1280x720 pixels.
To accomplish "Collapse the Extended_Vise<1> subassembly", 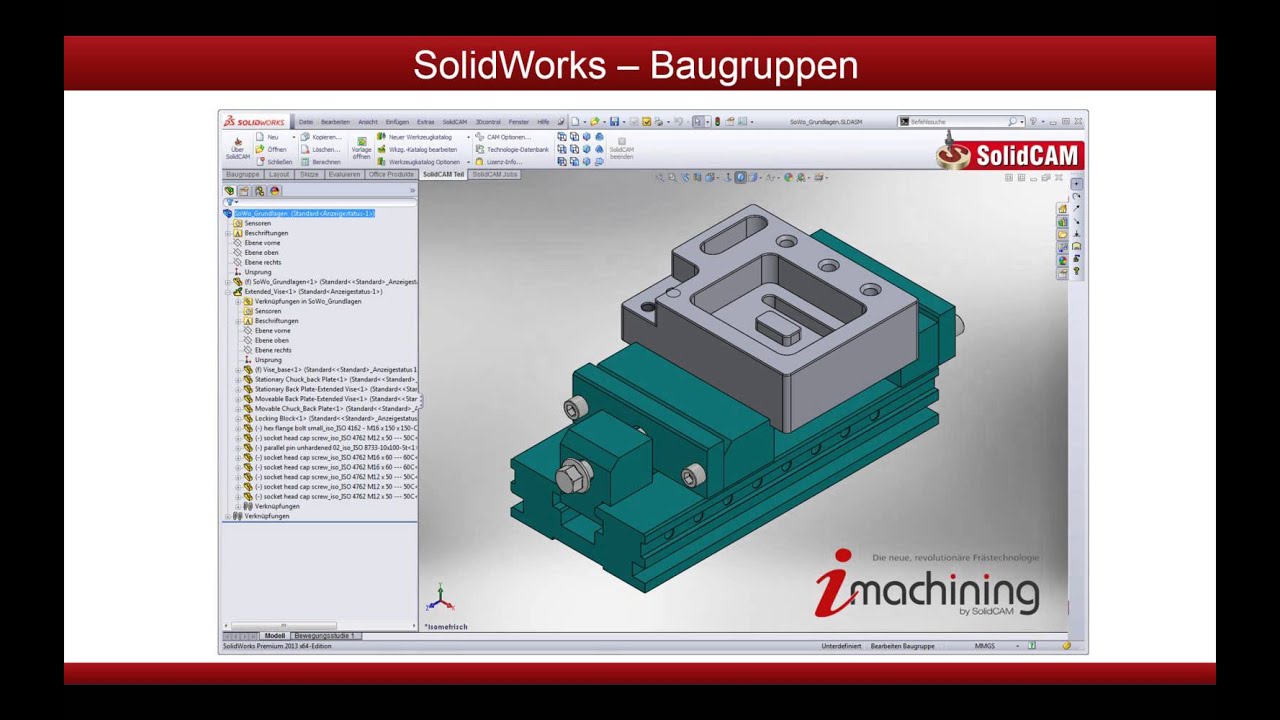I will 228,292.
